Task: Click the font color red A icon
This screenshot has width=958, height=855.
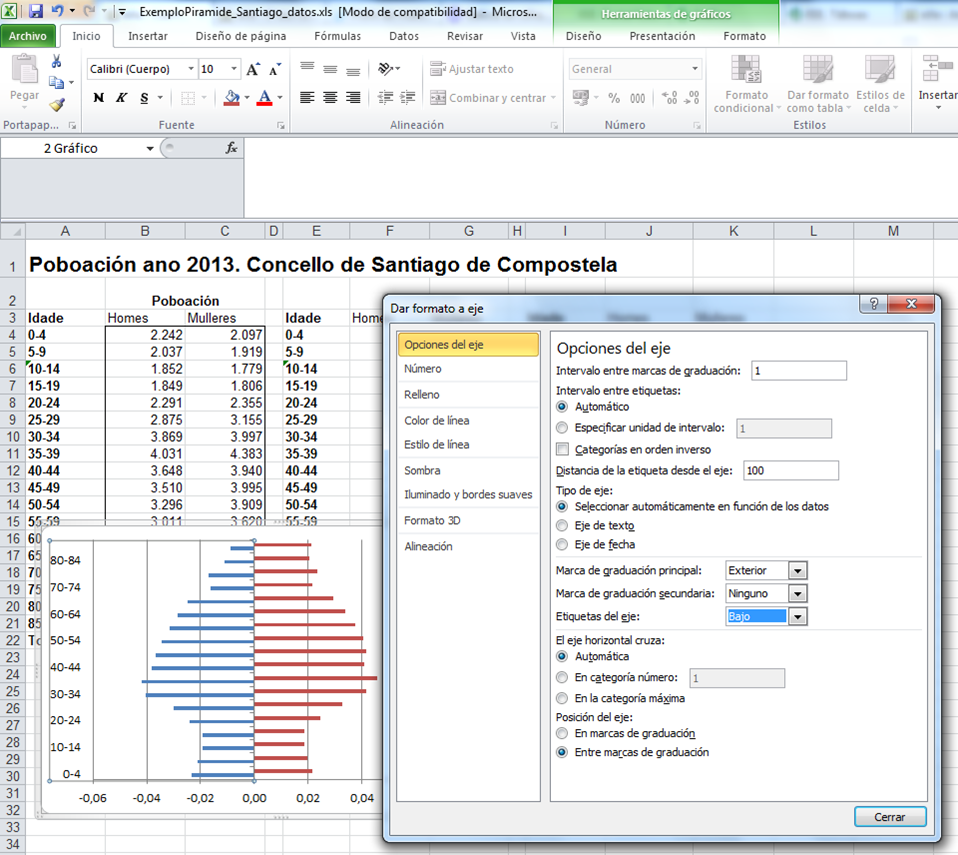Action: [x=264, y=98]
